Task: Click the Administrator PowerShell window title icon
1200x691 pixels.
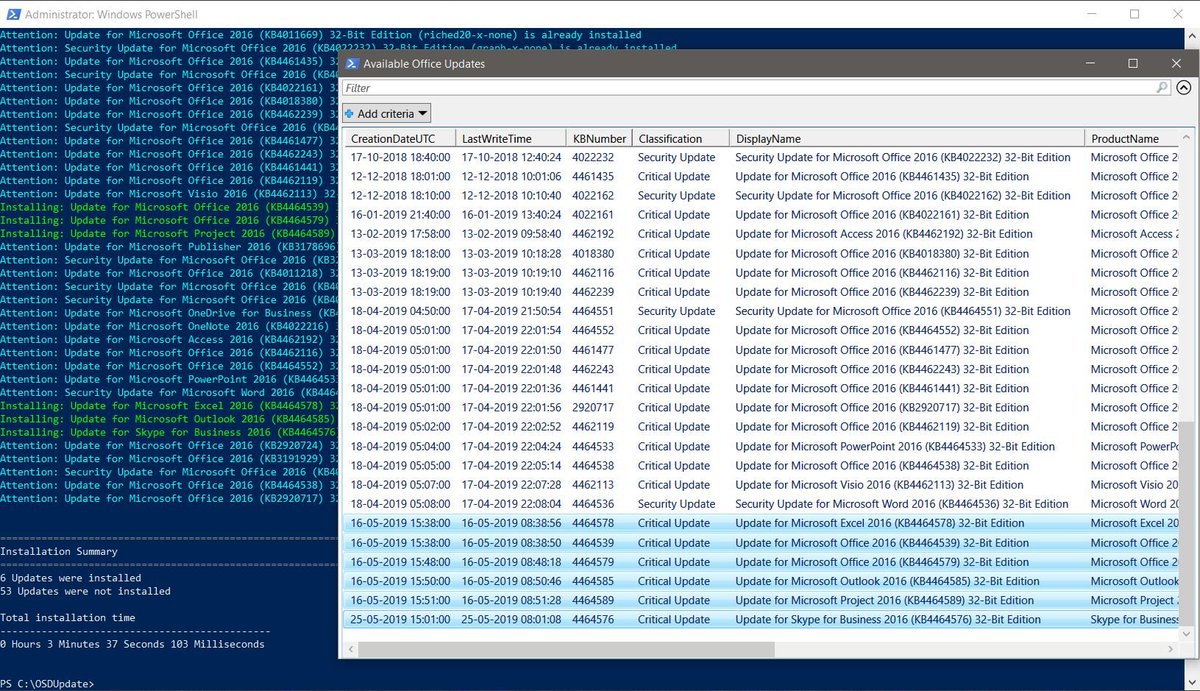Action: (12, 14)
